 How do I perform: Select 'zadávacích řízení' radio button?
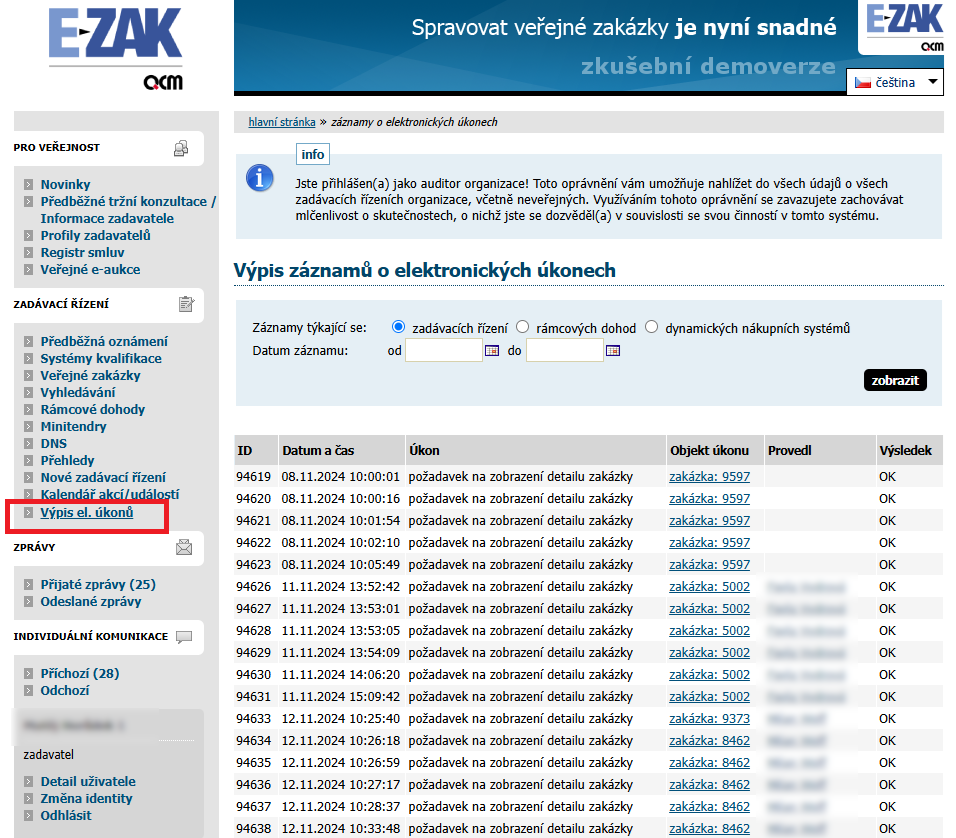399,327
